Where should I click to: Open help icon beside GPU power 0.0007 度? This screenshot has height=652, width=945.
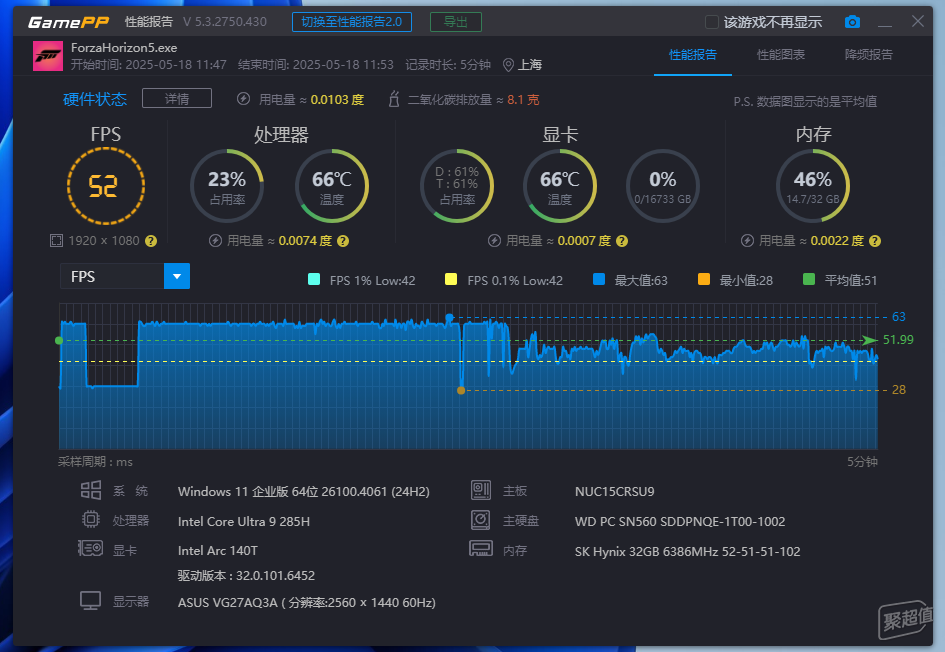click(x=622, y=241)
